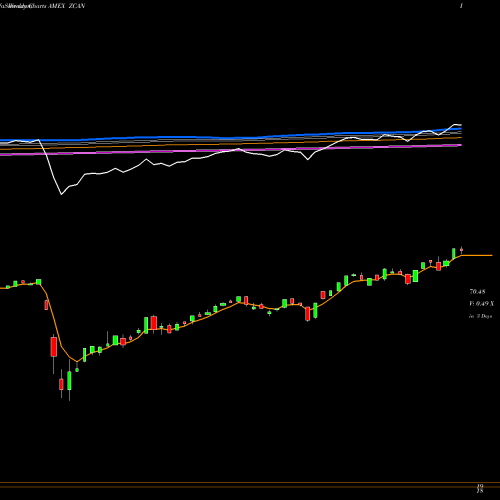Click the 70.48 price value
The image size is (500, 500).
point(477,292)
